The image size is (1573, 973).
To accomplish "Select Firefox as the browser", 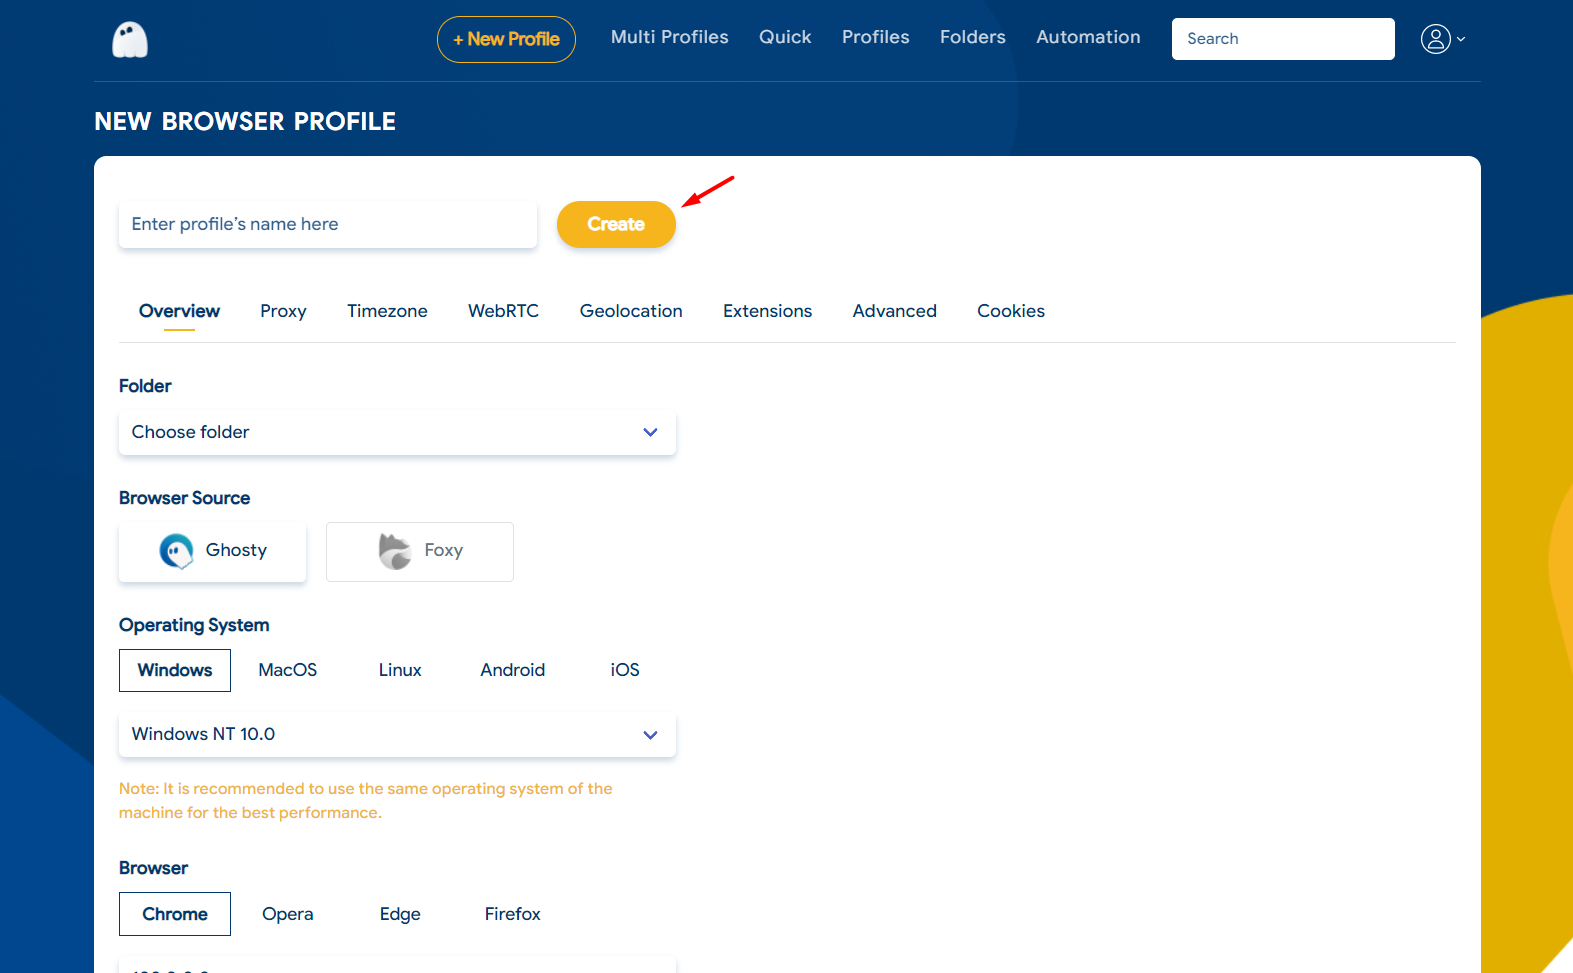I will coord(512,914).
